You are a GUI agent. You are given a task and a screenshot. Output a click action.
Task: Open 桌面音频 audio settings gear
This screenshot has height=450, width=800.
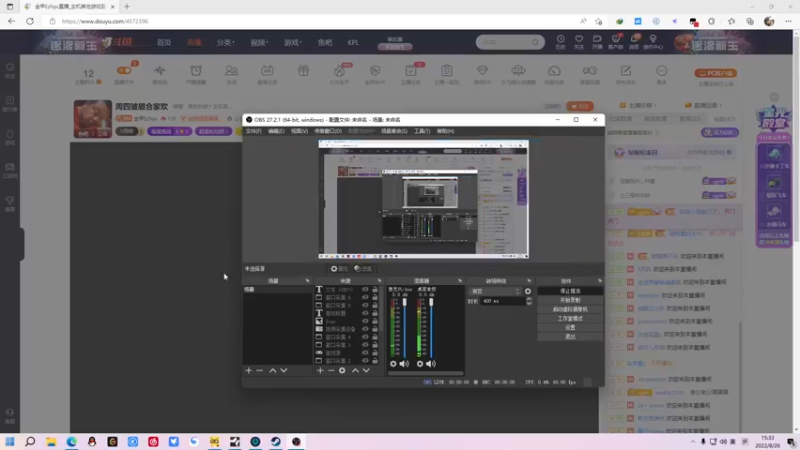(x=420, y=364)
